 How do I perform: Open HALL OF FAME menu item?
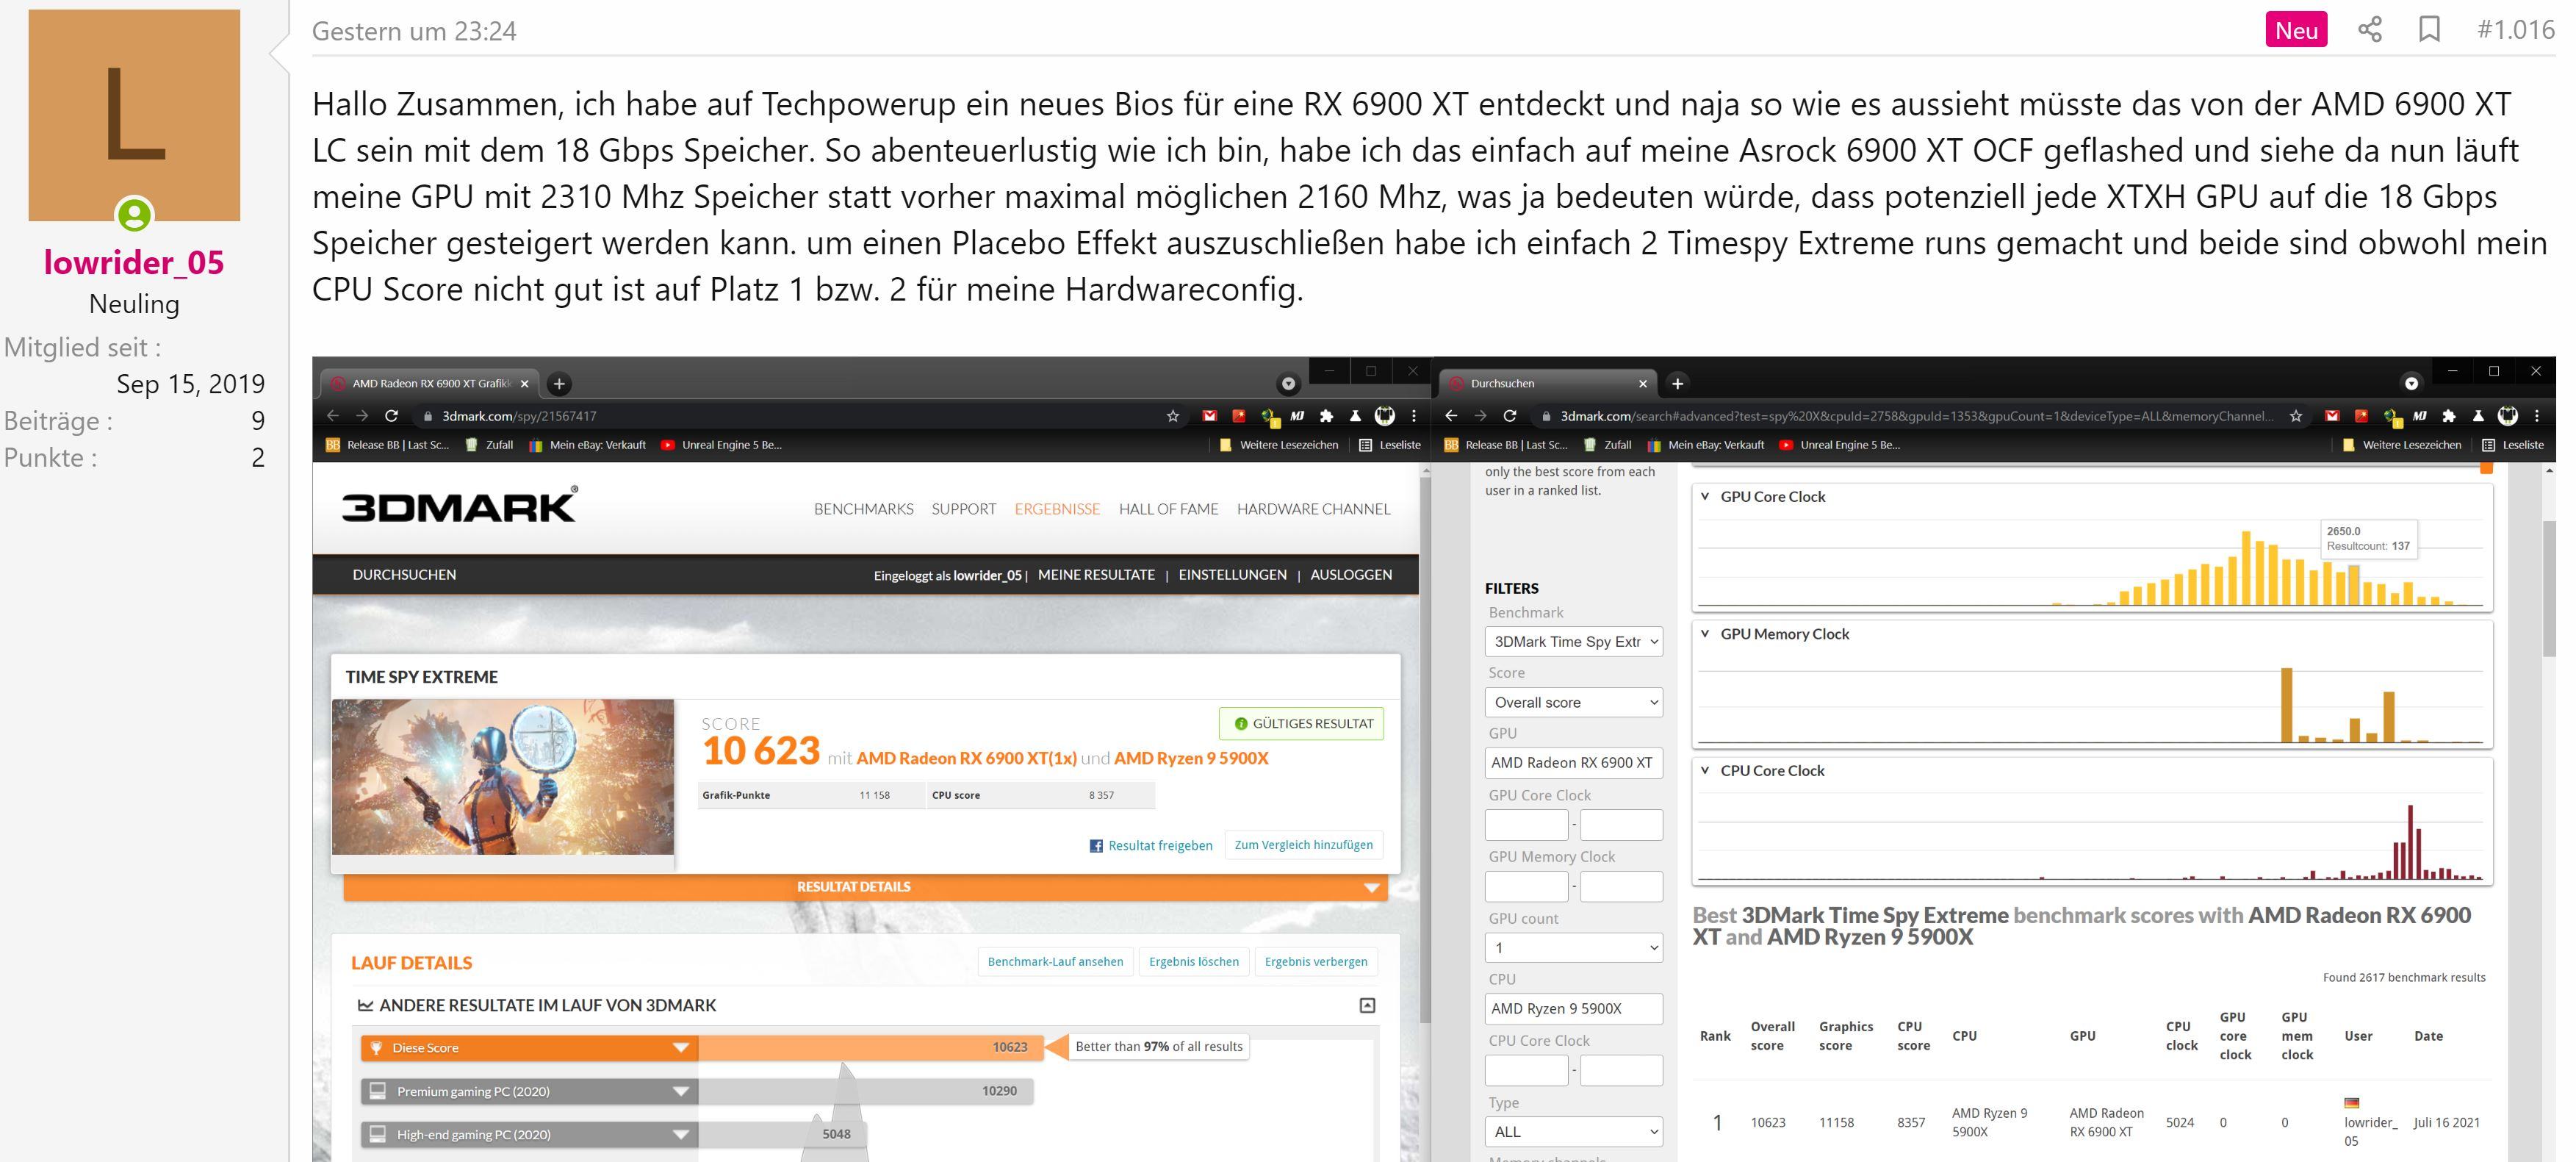[x=1168, y=509]
